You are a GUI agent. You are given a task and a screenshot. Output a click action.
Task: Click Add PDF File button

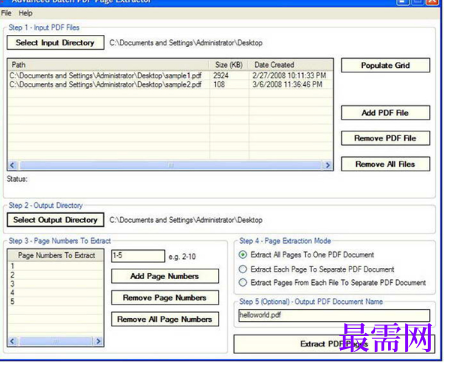pyautogui.click(x=385, y=113)
